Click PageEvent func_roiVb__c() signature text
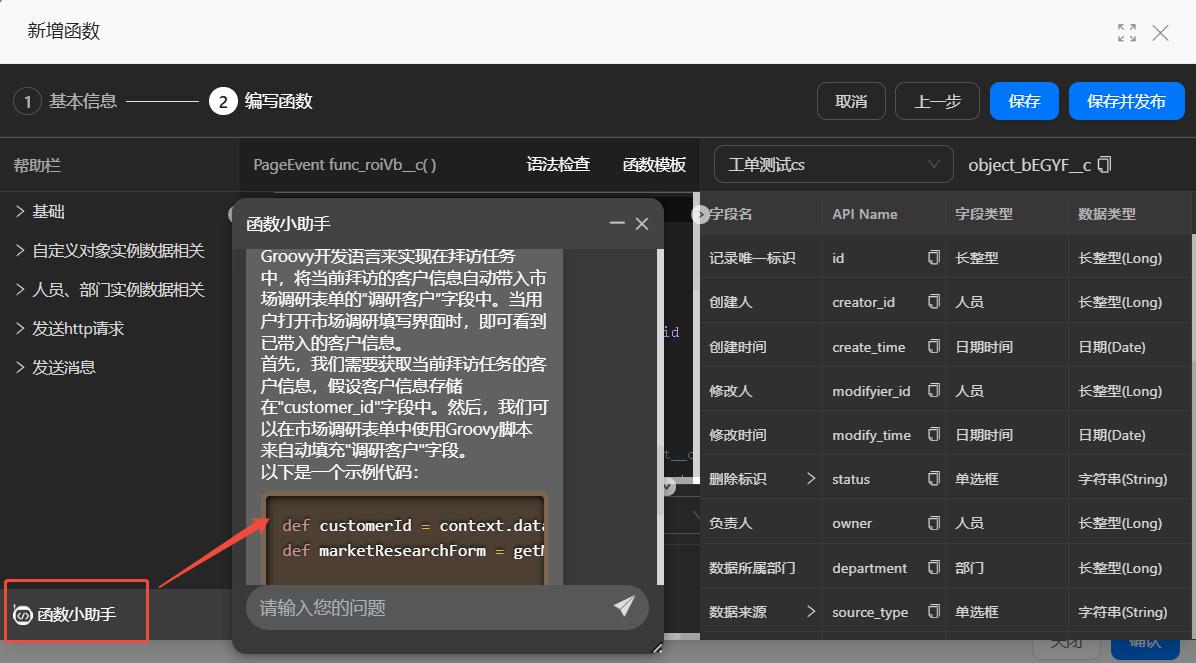 [x=345, y=165]
